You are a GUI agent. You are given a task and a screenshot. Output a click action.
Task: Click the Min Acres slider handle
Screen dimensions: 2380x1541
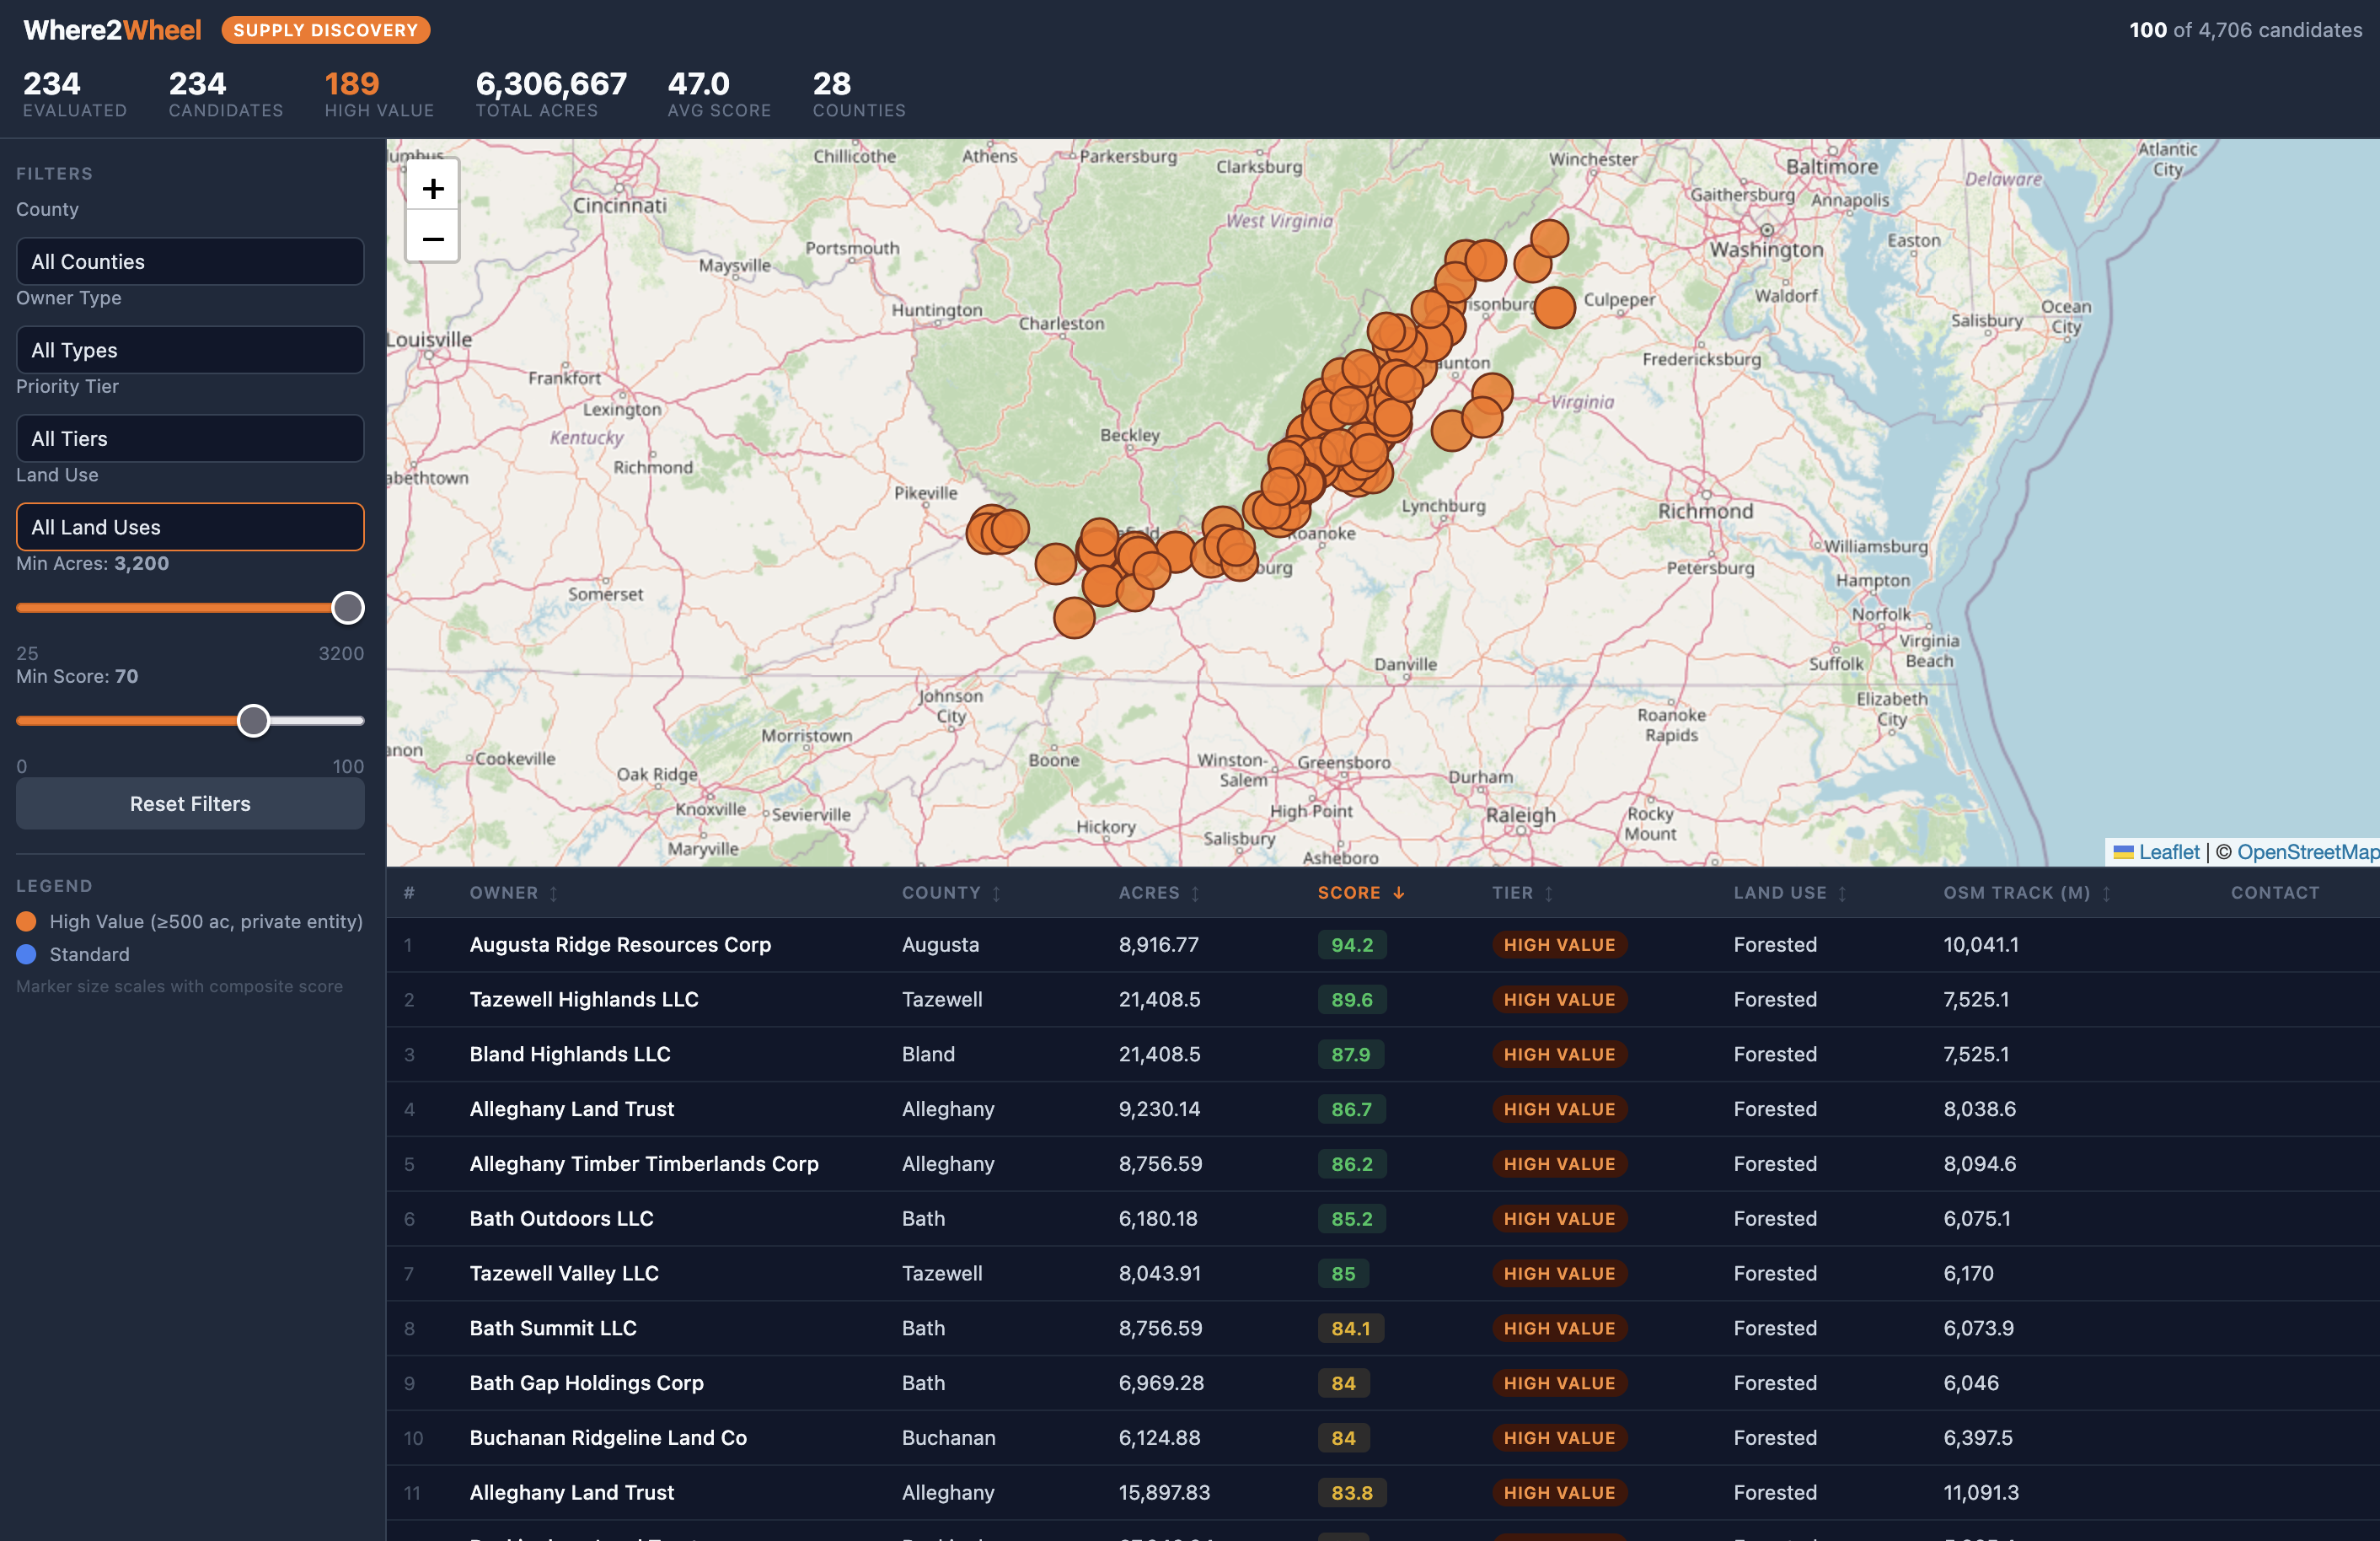tap(347, 608)
